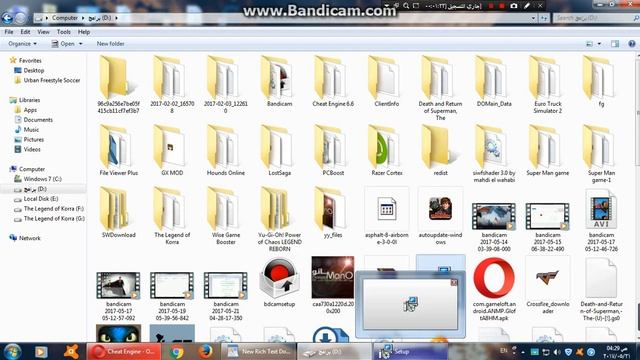Select the Hounds Online folder

[x=226, y=151]
